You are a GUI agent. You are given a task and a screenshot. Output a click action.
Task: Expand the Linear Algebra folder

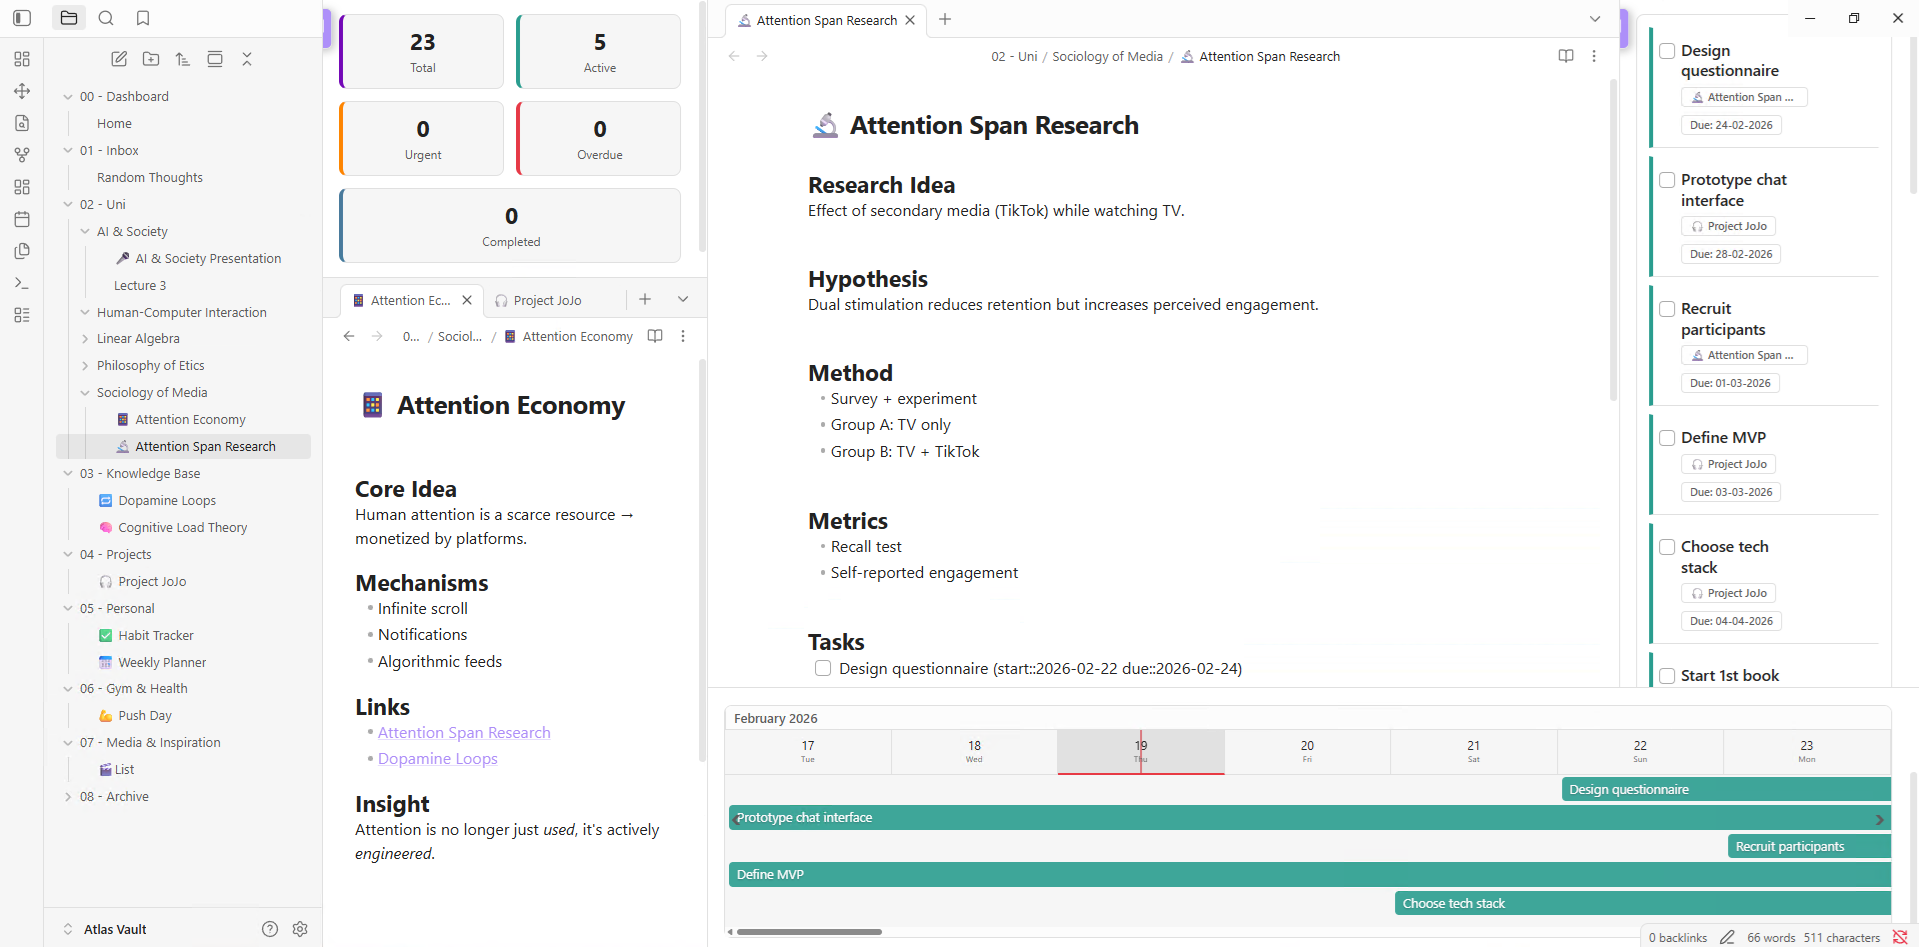point(85,339)
